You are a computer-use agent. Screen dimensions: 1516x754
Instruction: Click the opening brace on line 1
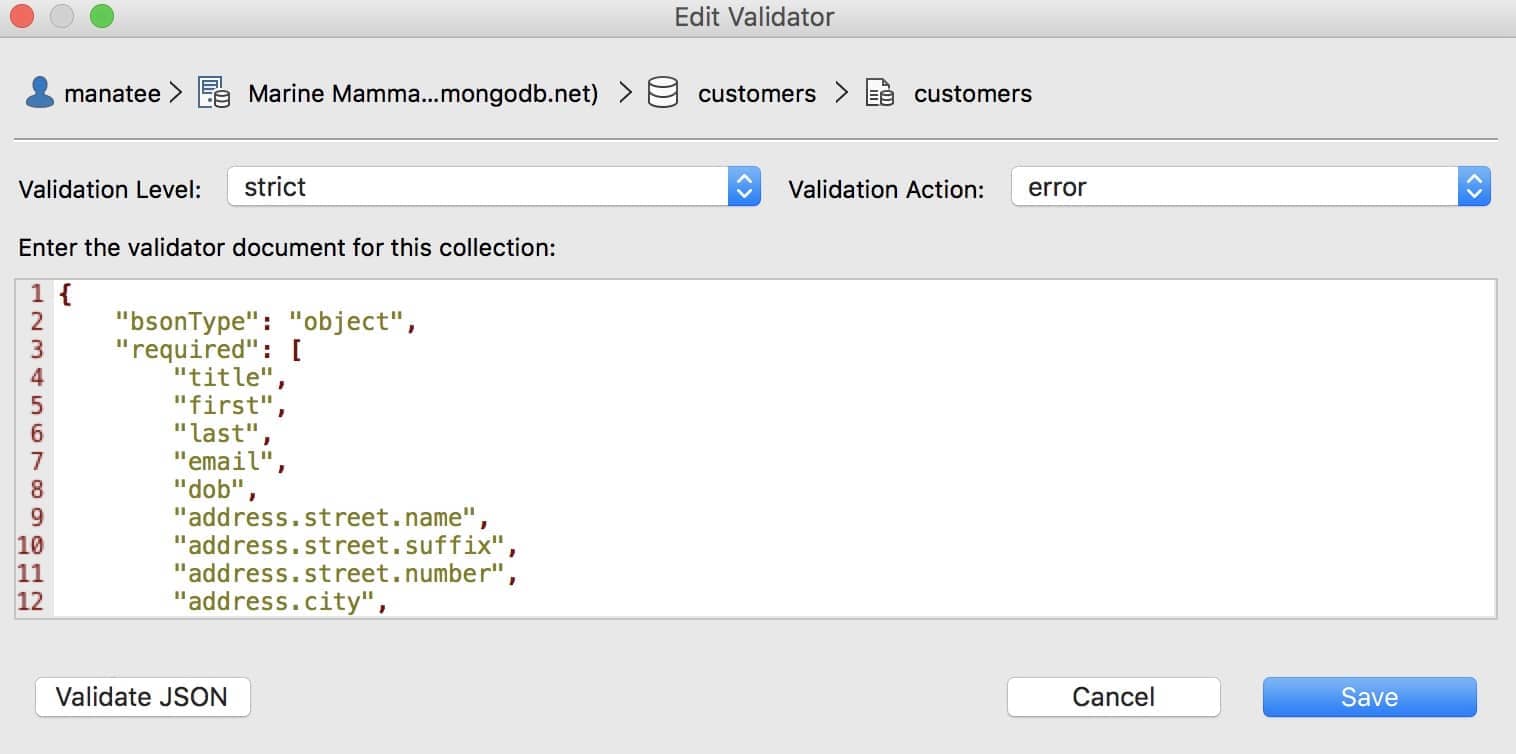tap(65, 294)
